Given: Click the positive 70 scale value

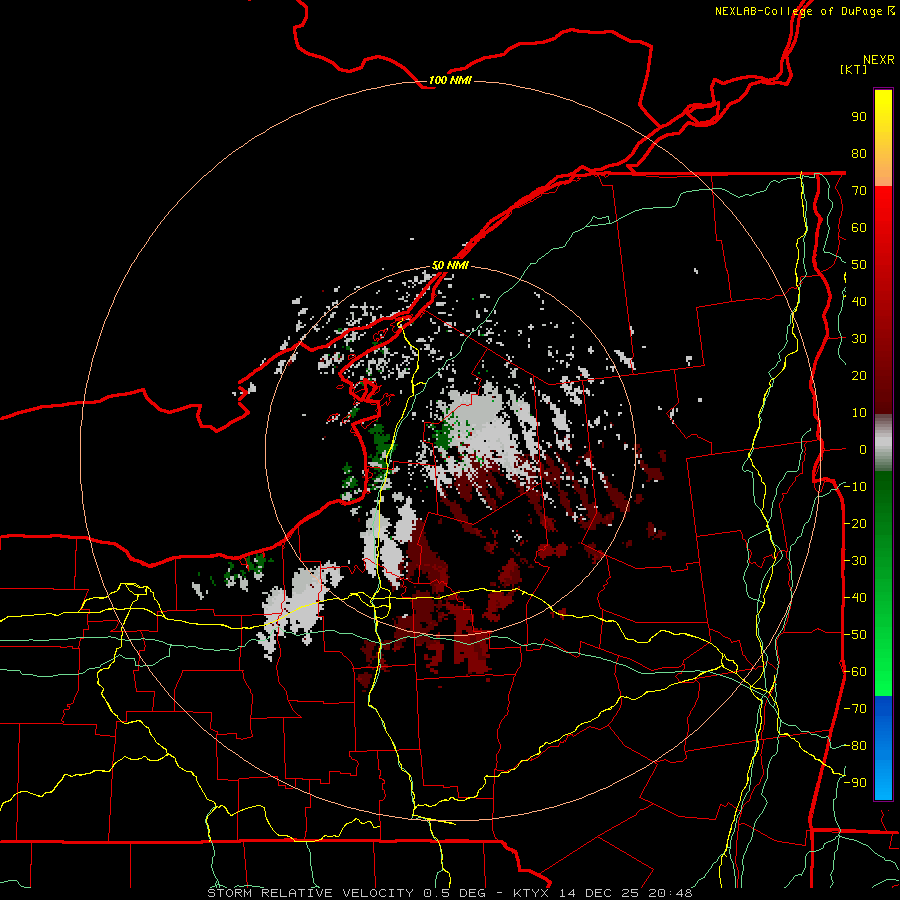Looking at the screenshot, I should (x=859, y=191).
